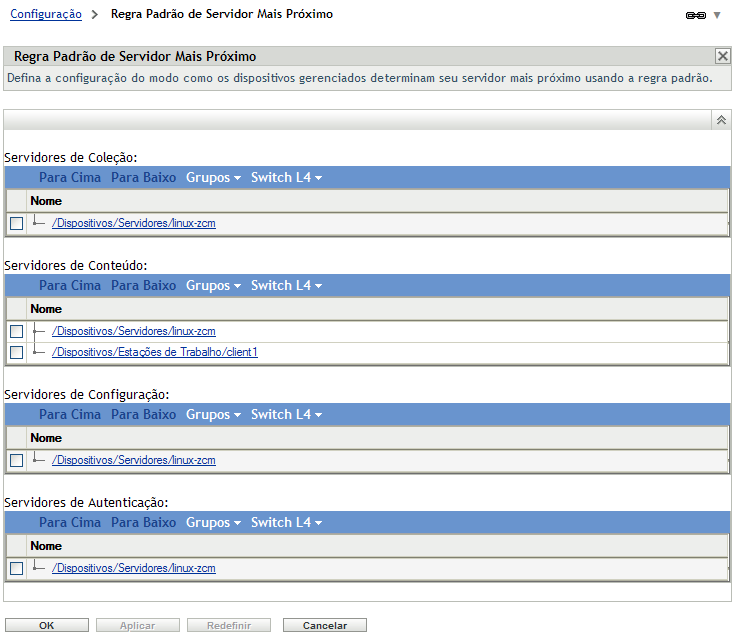Click the Redefinir button
Viewport: 735px width, 643px height.
(x=229, y=625)
